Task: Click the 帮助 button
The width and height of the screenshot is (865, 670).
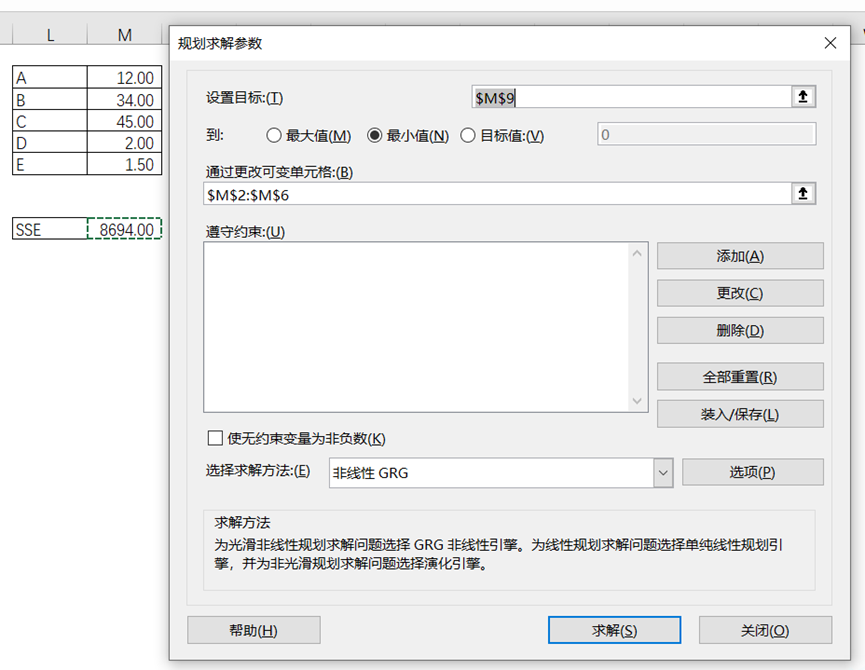Action: pos(253,630)
